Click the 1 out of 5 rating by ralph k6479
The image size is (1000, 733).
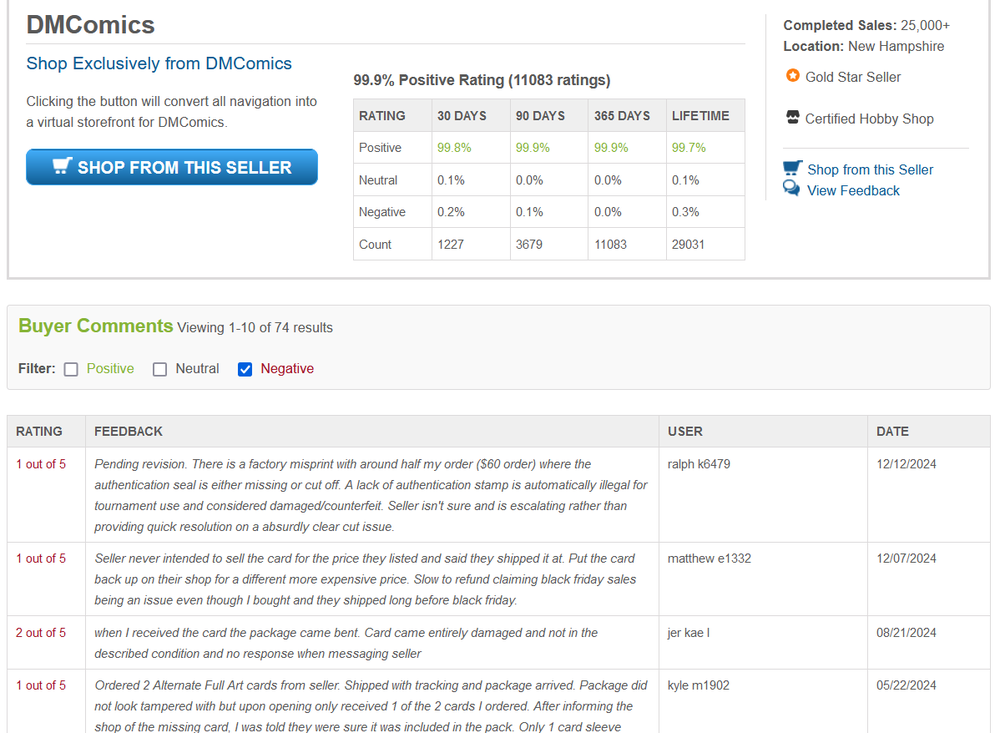tap(41, 464)
